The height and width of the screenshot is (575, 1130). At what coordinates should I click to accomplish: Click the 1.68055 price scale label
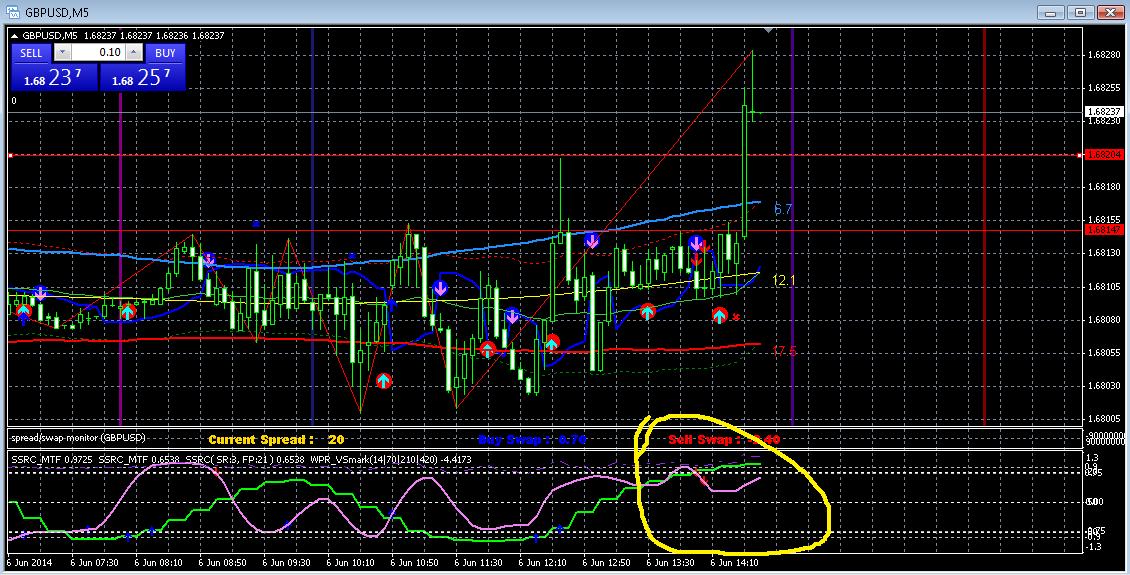pos(1104,352)
